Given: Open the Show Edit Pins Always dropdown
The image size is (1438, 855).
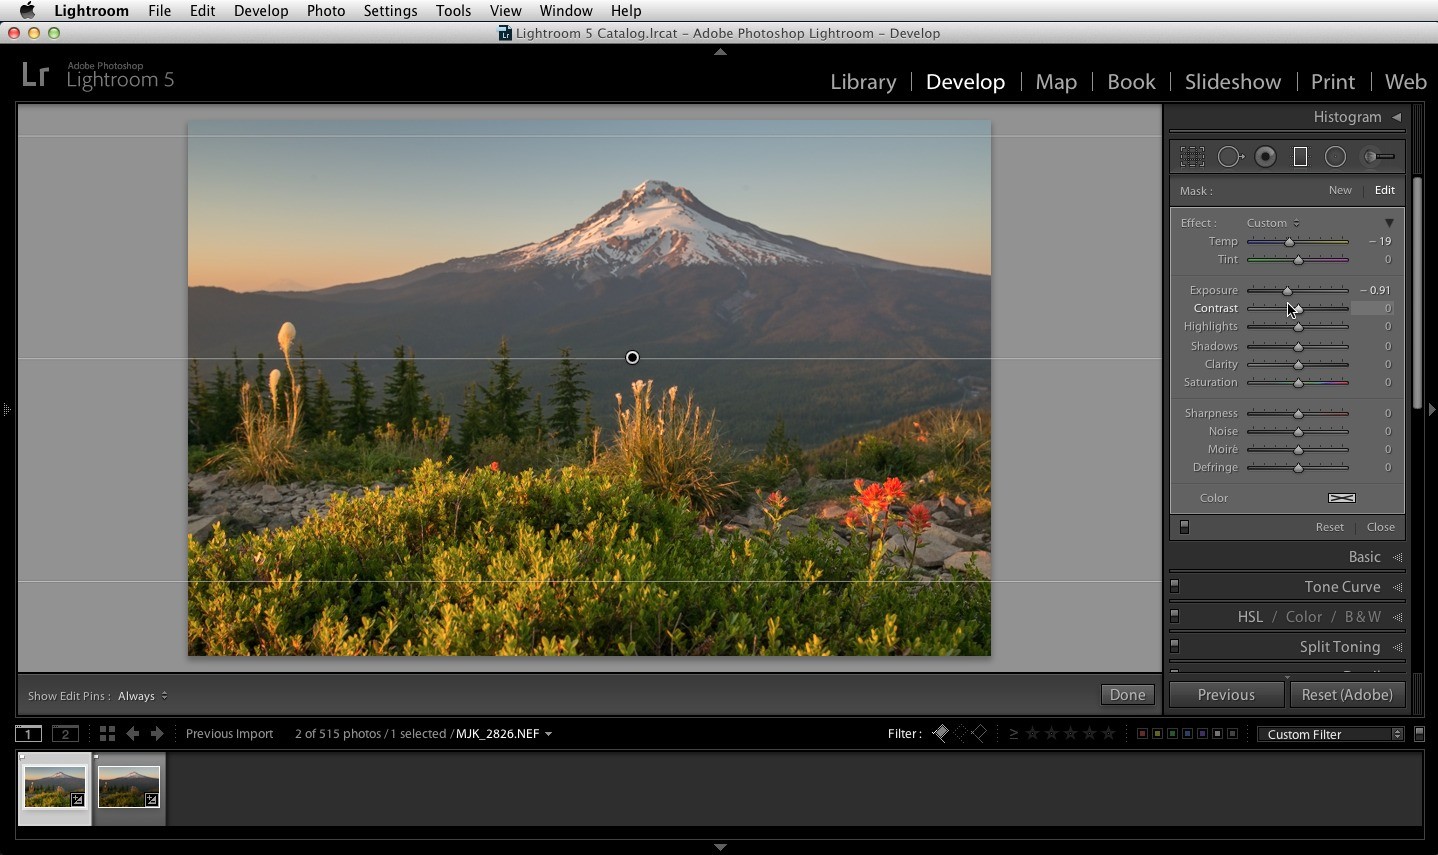Looking at the screenshot, I should [143, 696].
